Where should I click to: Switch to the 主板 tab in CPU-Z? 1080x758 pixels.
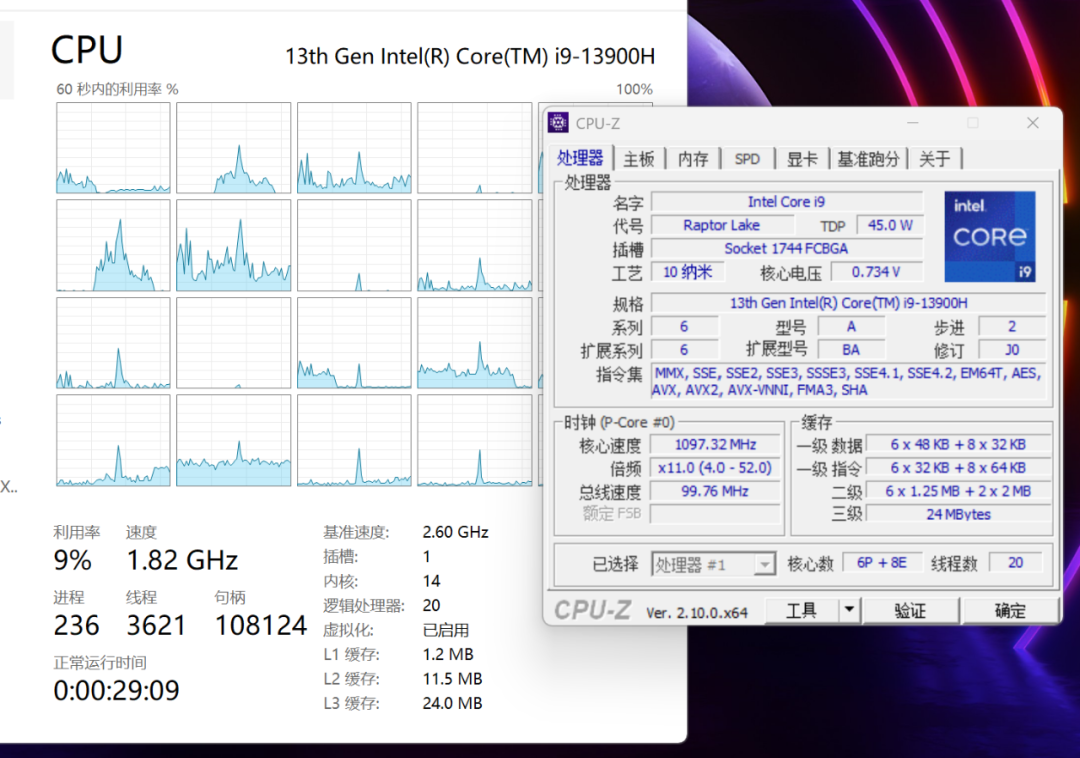tap(638, 160)
